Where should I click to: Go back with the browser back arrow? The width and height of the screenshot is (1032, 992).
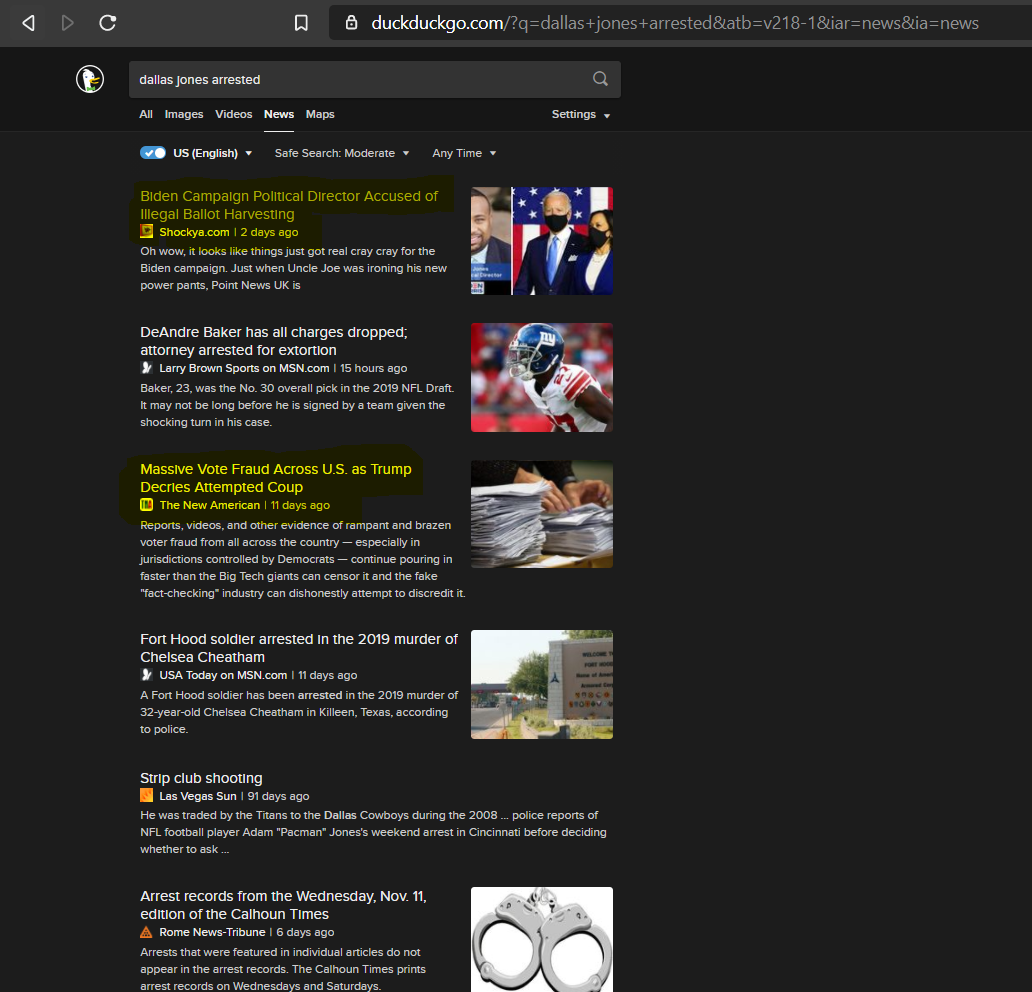tap(28, 23)
